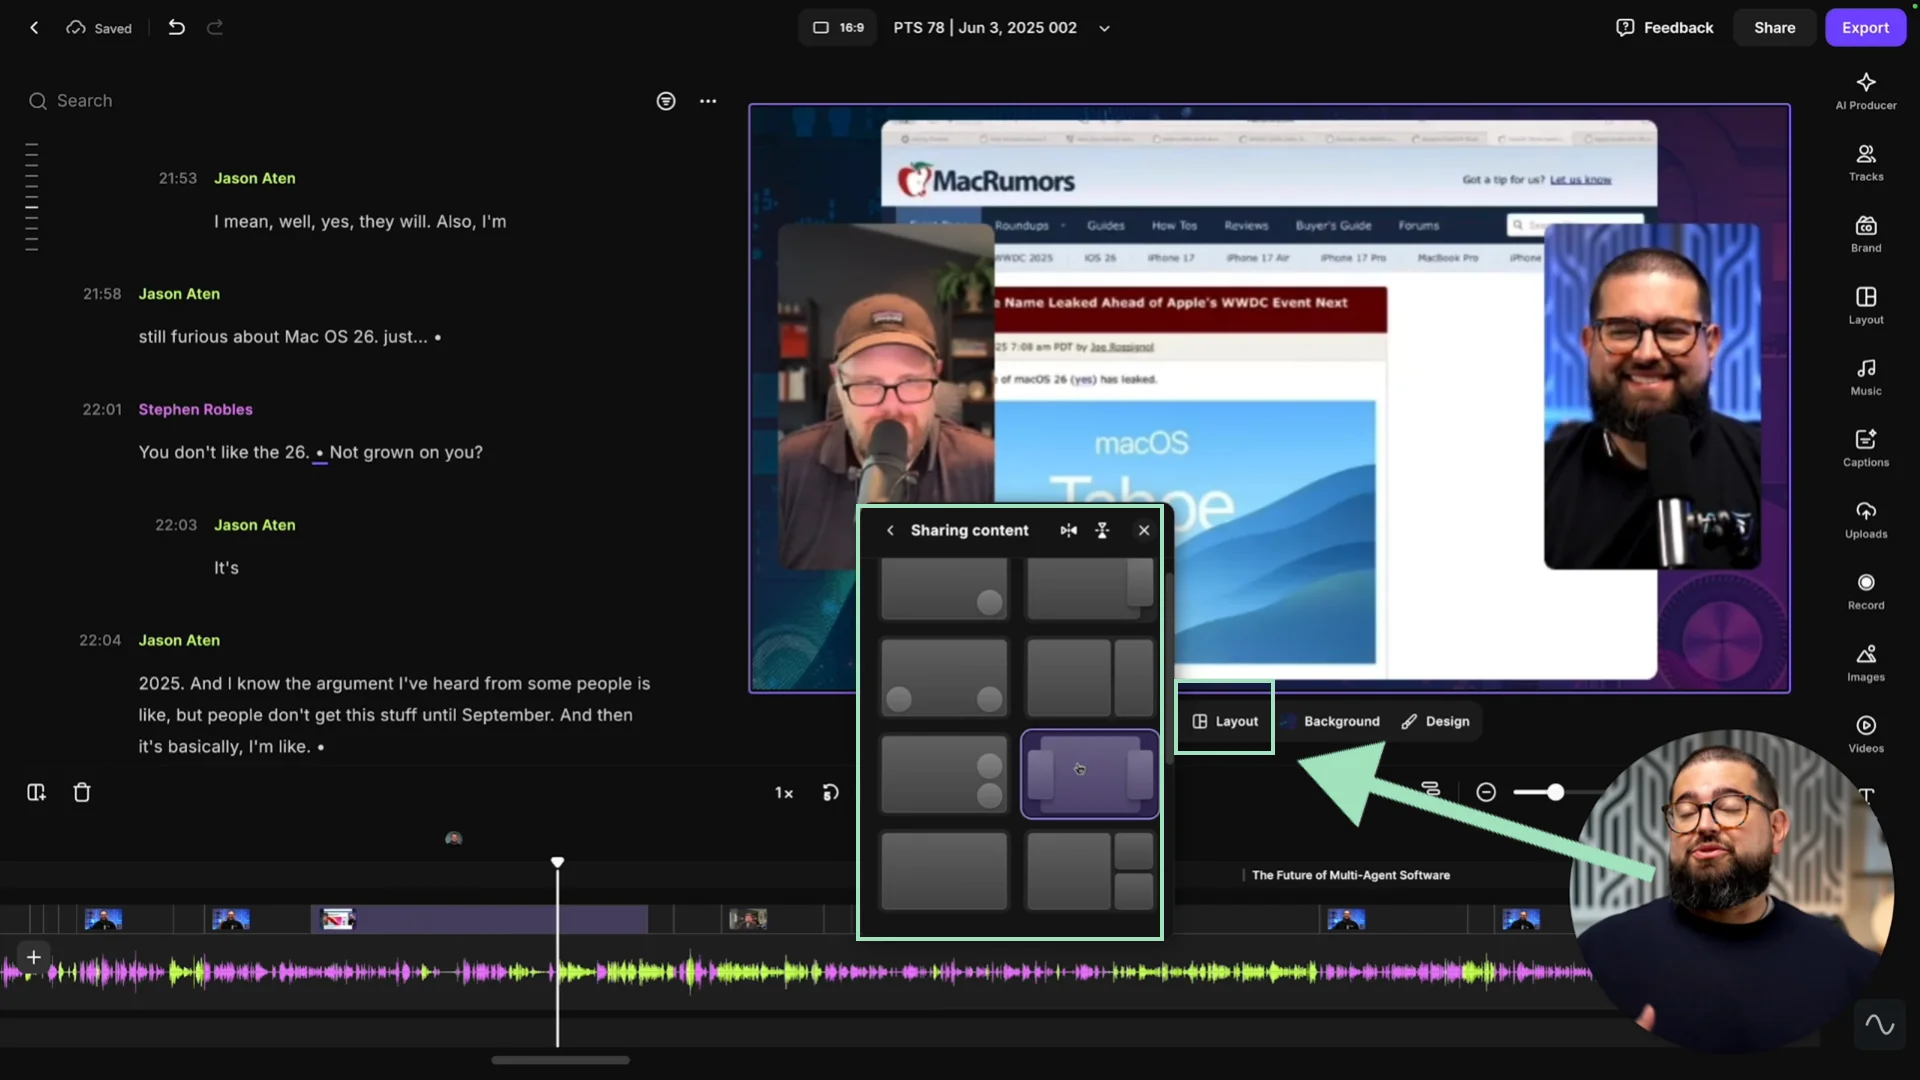Close the Sharing content panel
1920x1080 pixels.
coord(1144,530)
